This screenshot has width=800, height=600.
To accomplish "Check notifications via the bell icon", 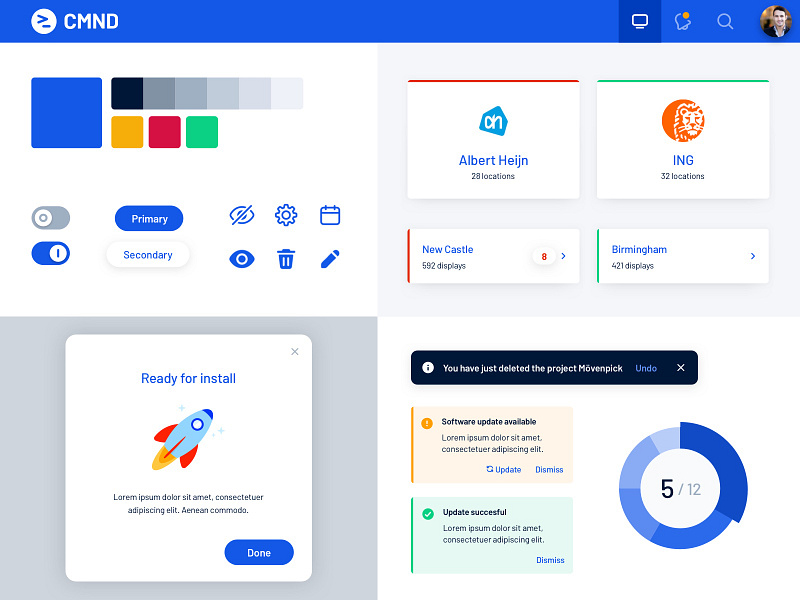I will pyautogui.click(x=682, y=21).
